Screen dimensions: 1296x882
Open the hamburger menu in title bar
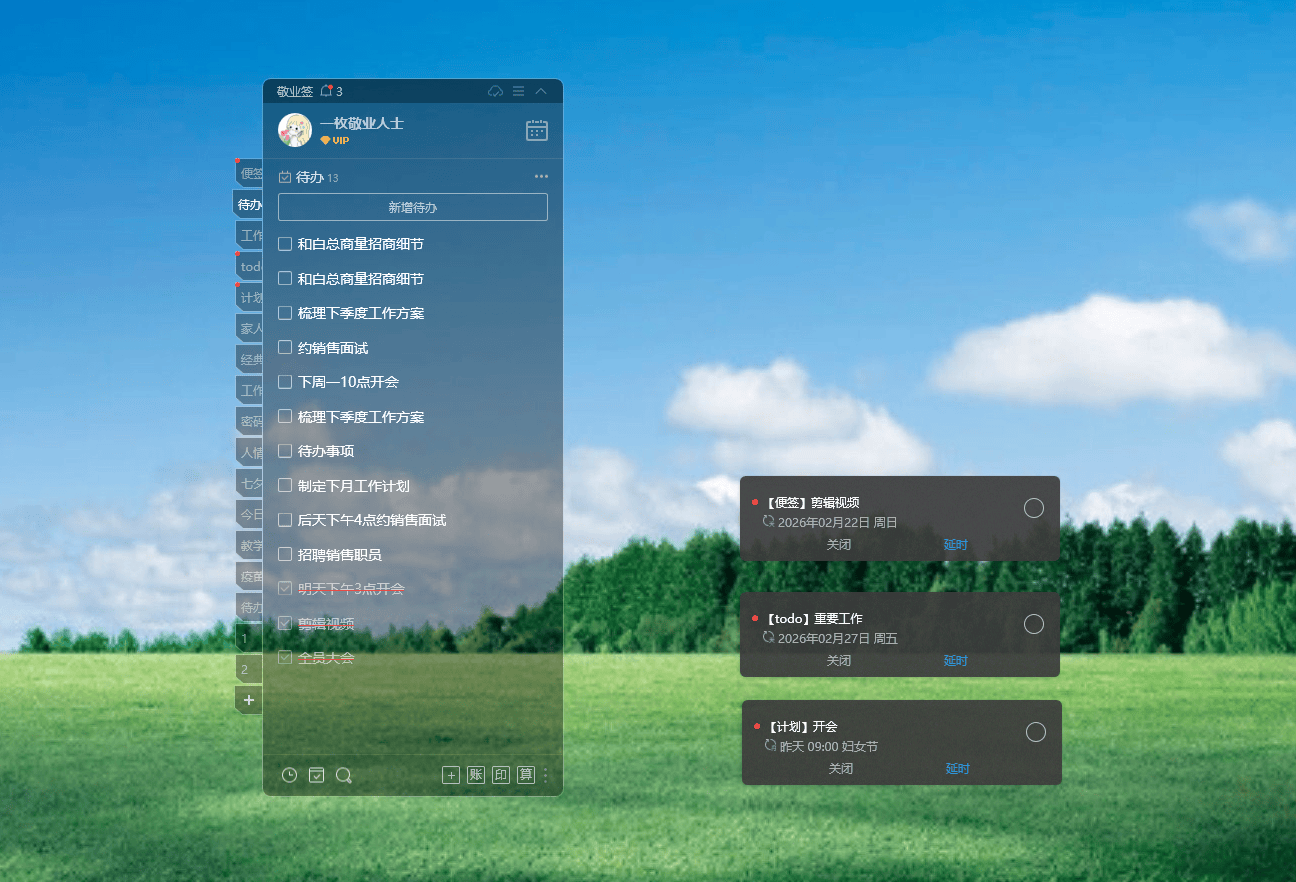518,91
